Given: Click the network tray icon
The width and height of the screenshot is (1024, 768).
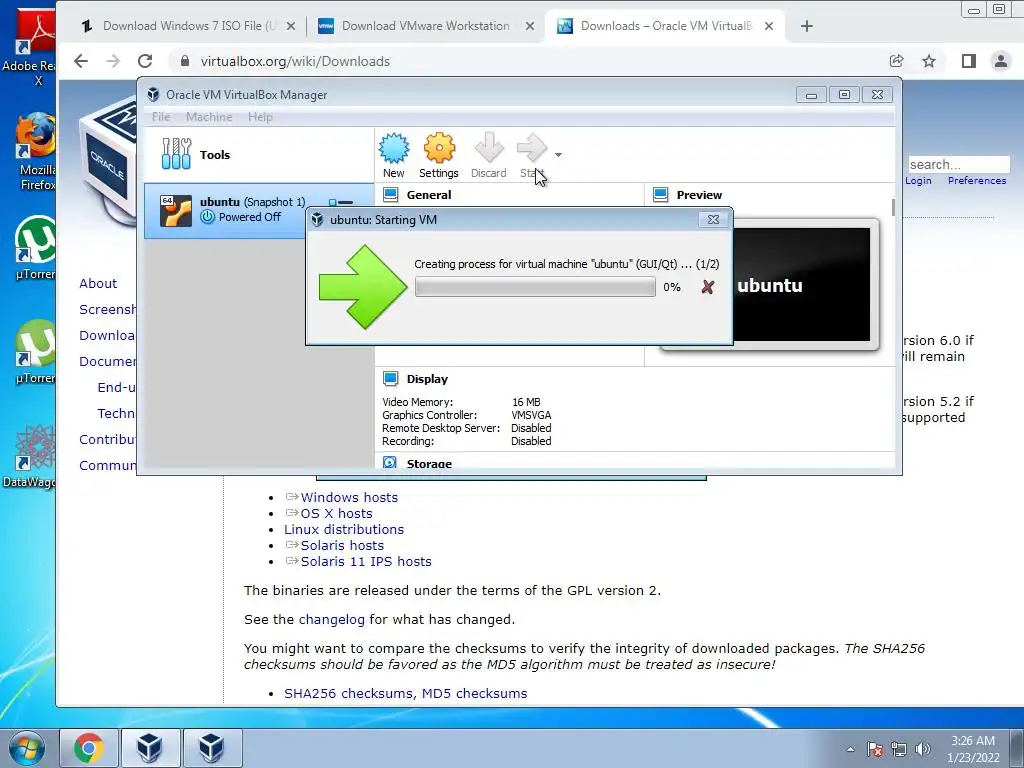Looking at the screenshot, I should point(899,749).
